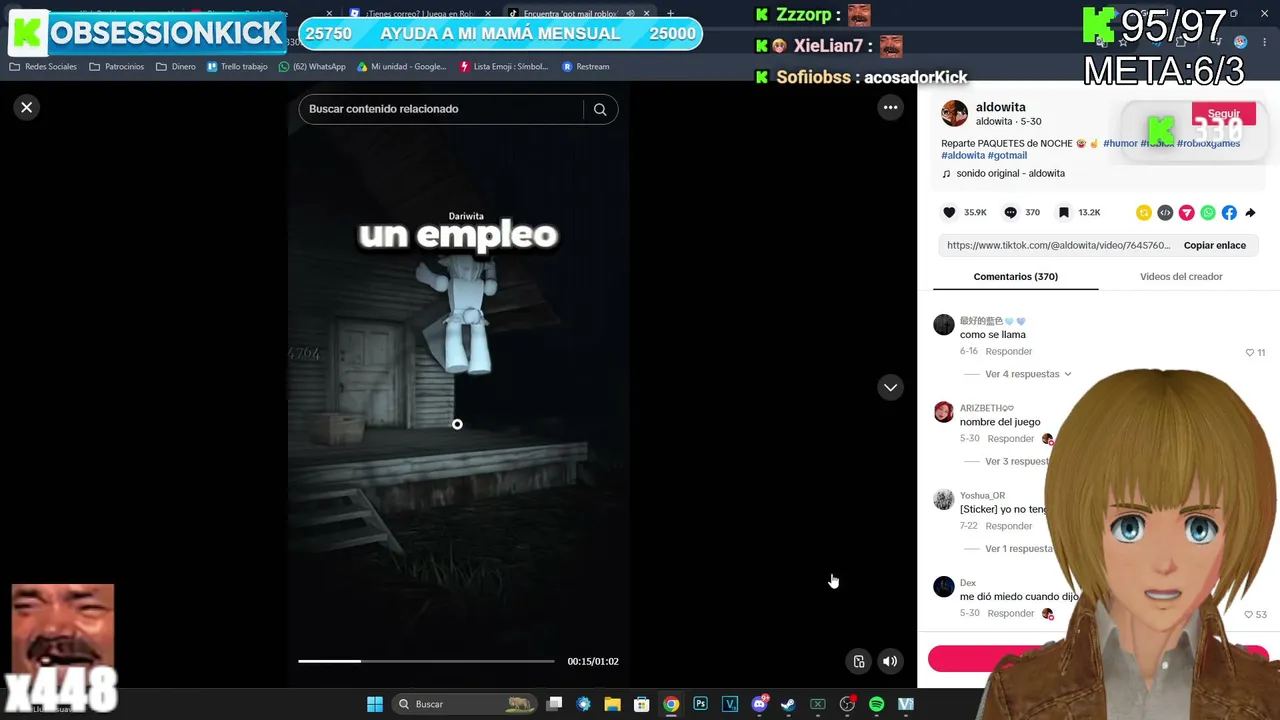The height and width of the screenshot is (720, 1280).
Task: Close the TikTok video viewer
Action: click(27, 107)
